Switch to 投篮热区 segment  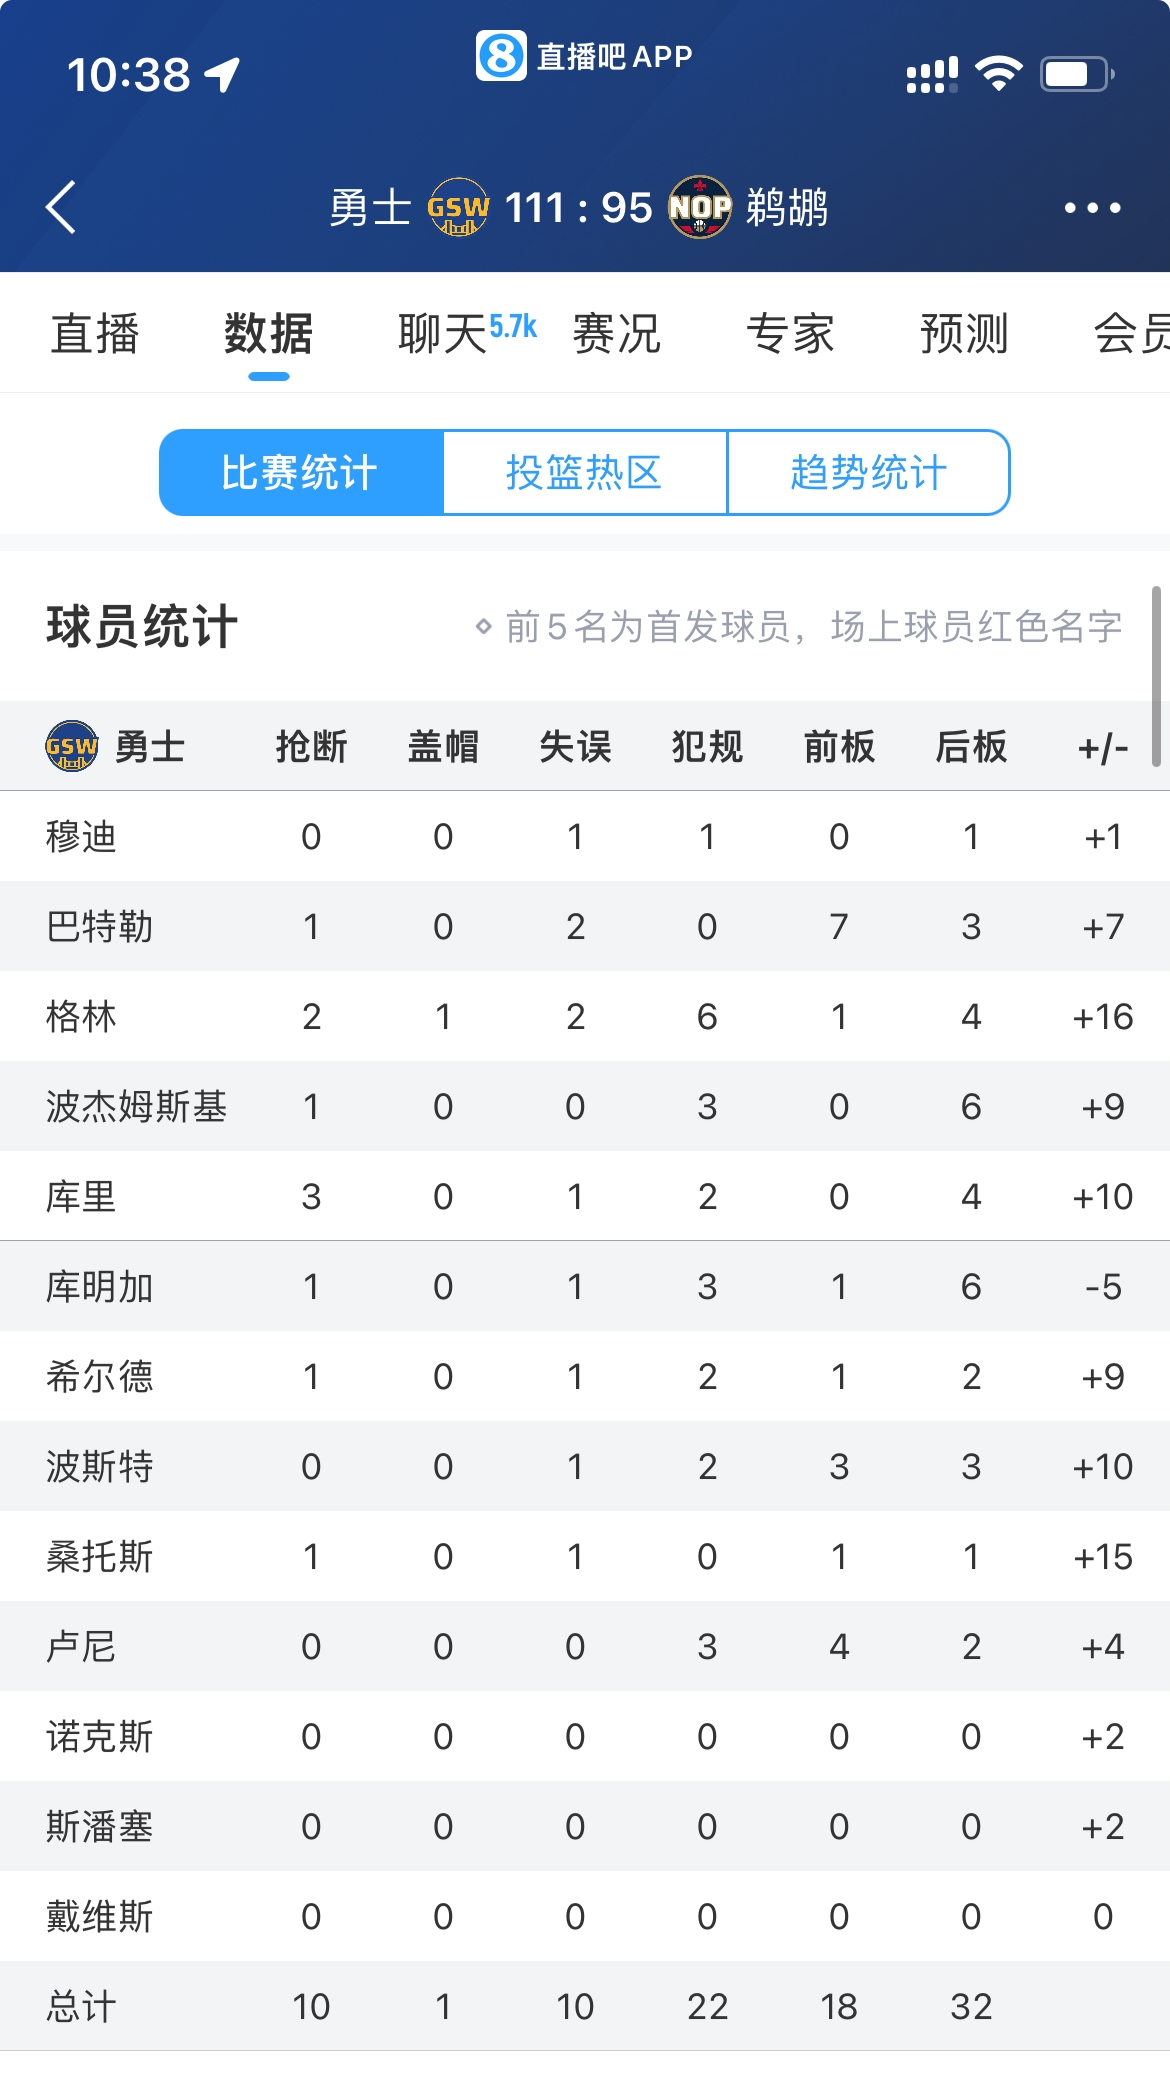[585, 473]
